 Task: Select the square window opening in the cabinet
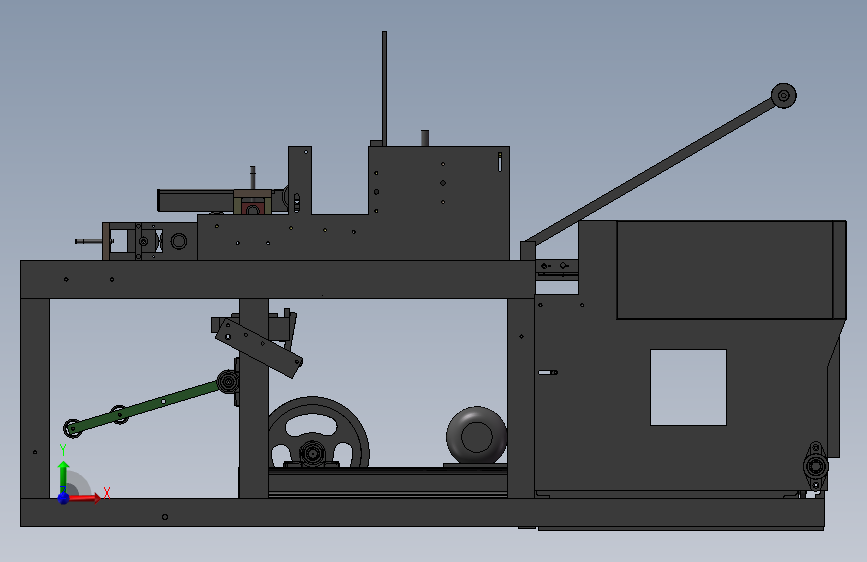click(688, 387)
